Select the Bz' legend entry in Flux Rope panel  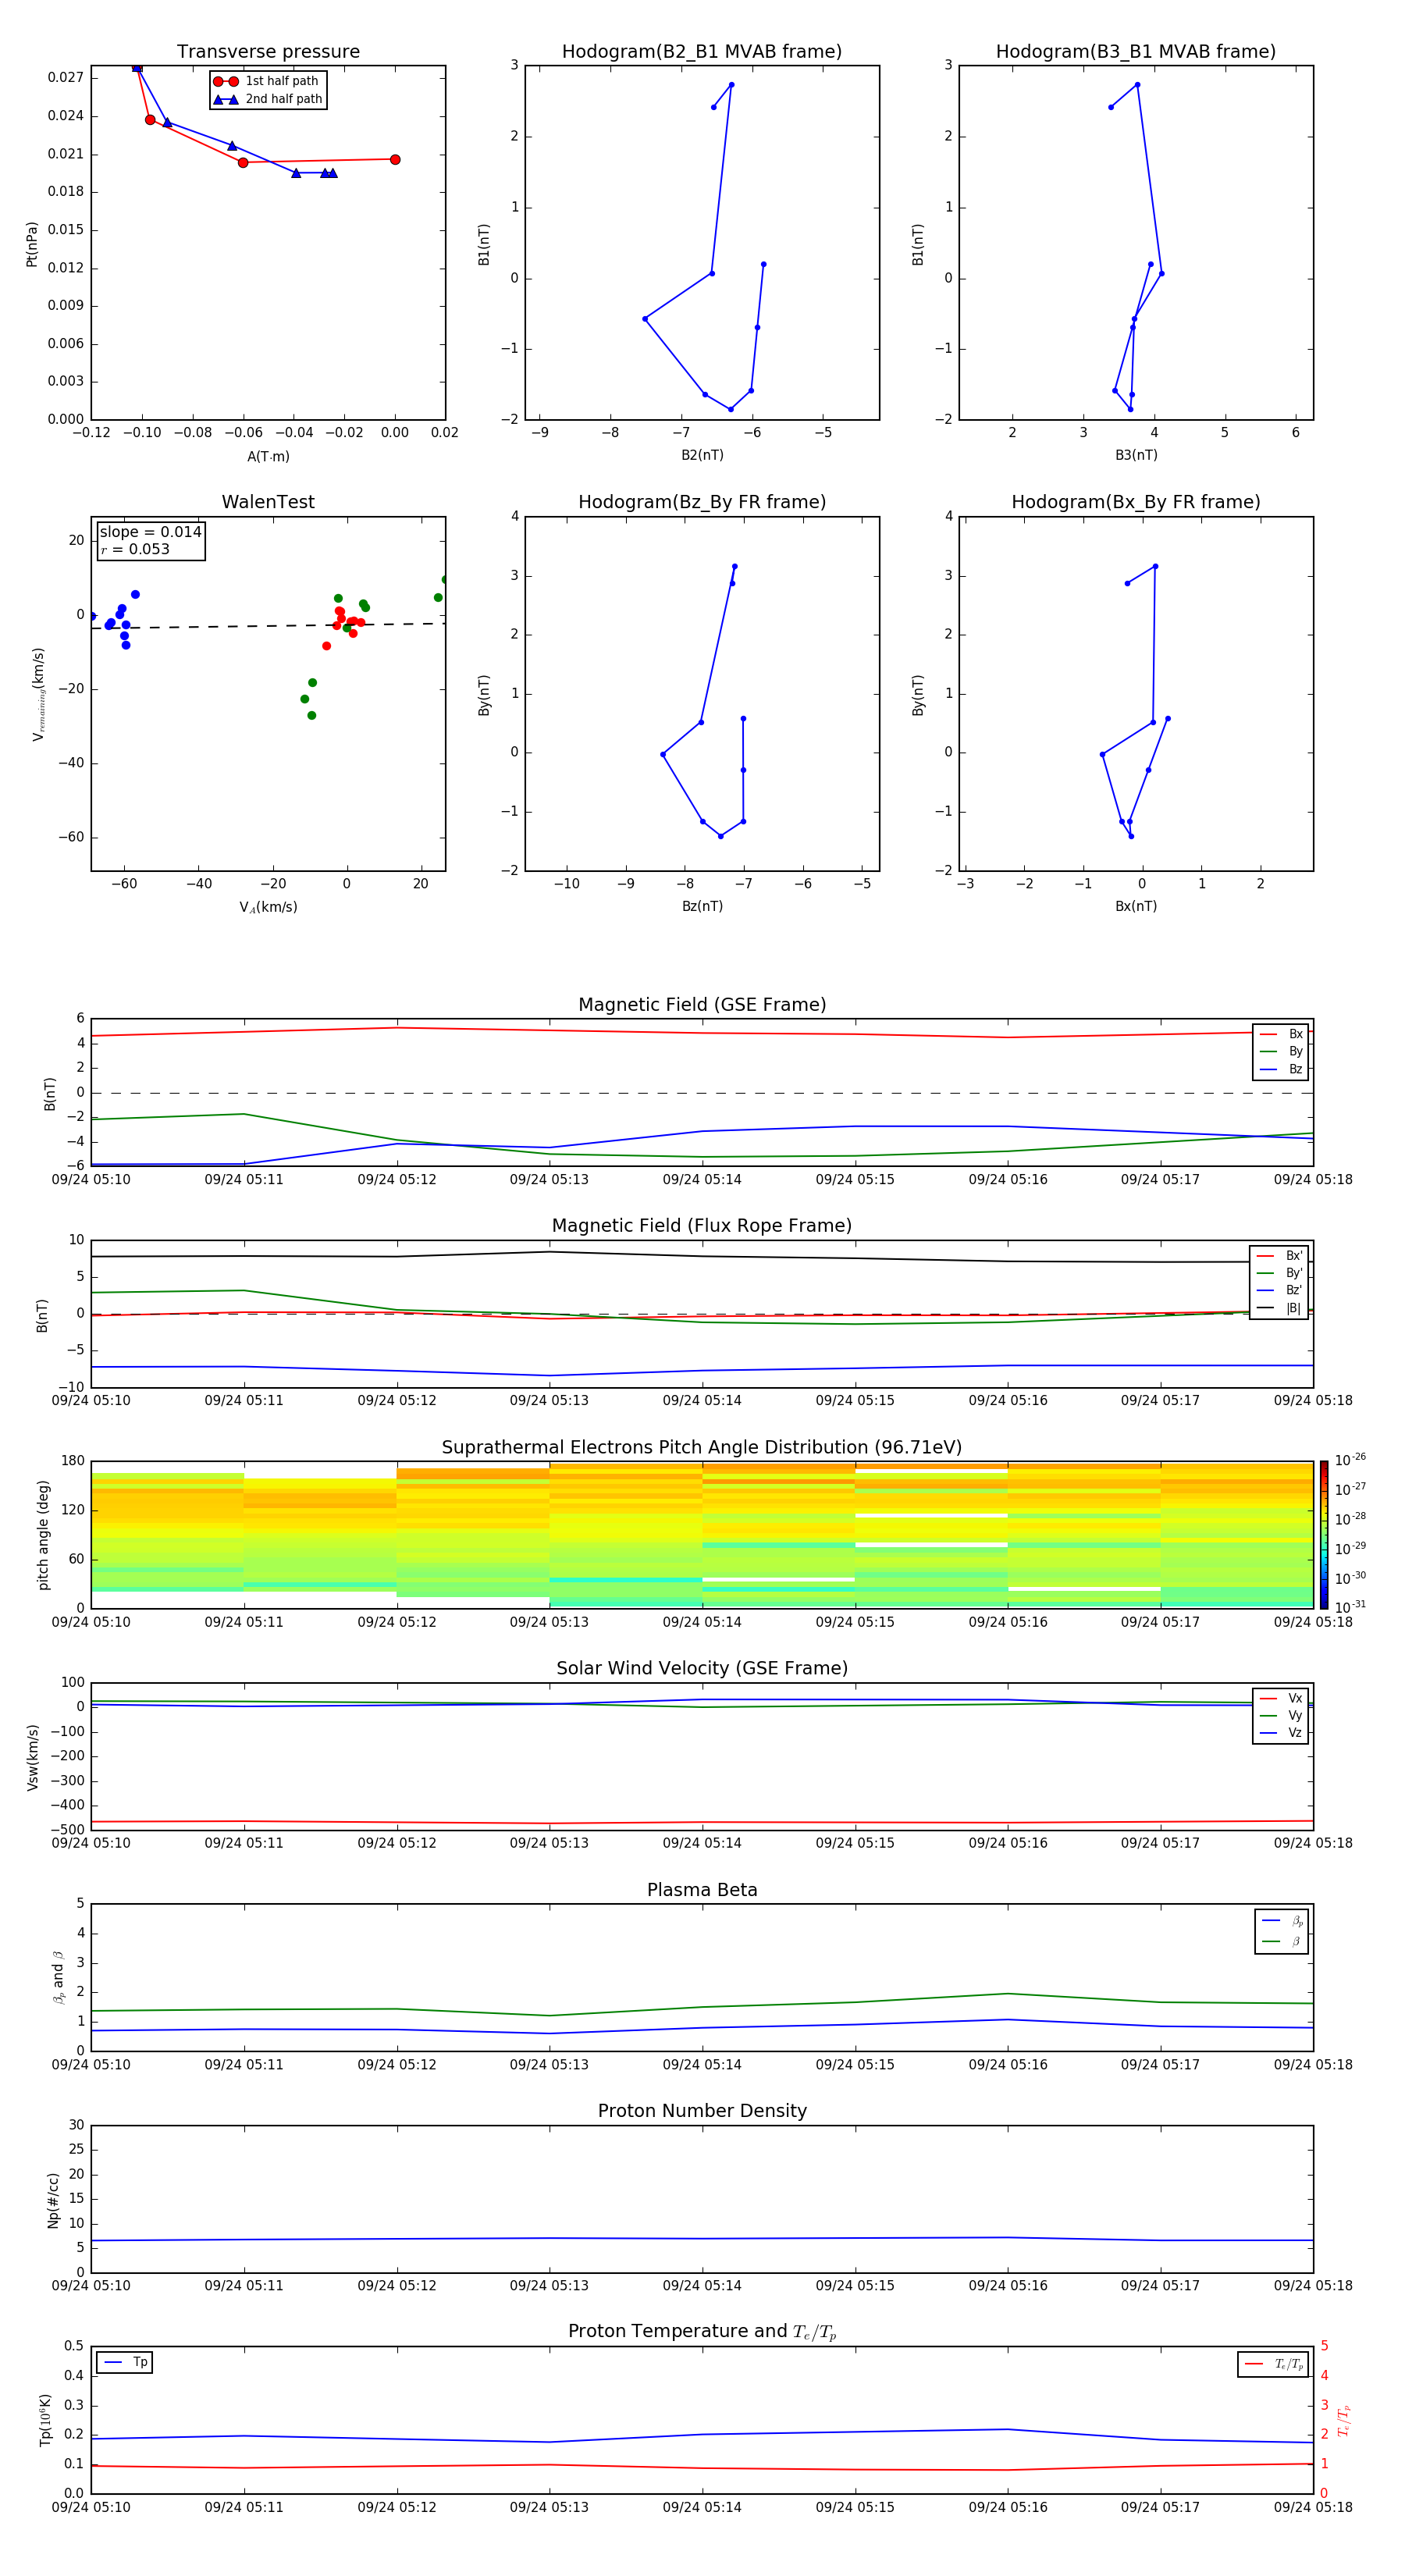coord(1279,1290)
